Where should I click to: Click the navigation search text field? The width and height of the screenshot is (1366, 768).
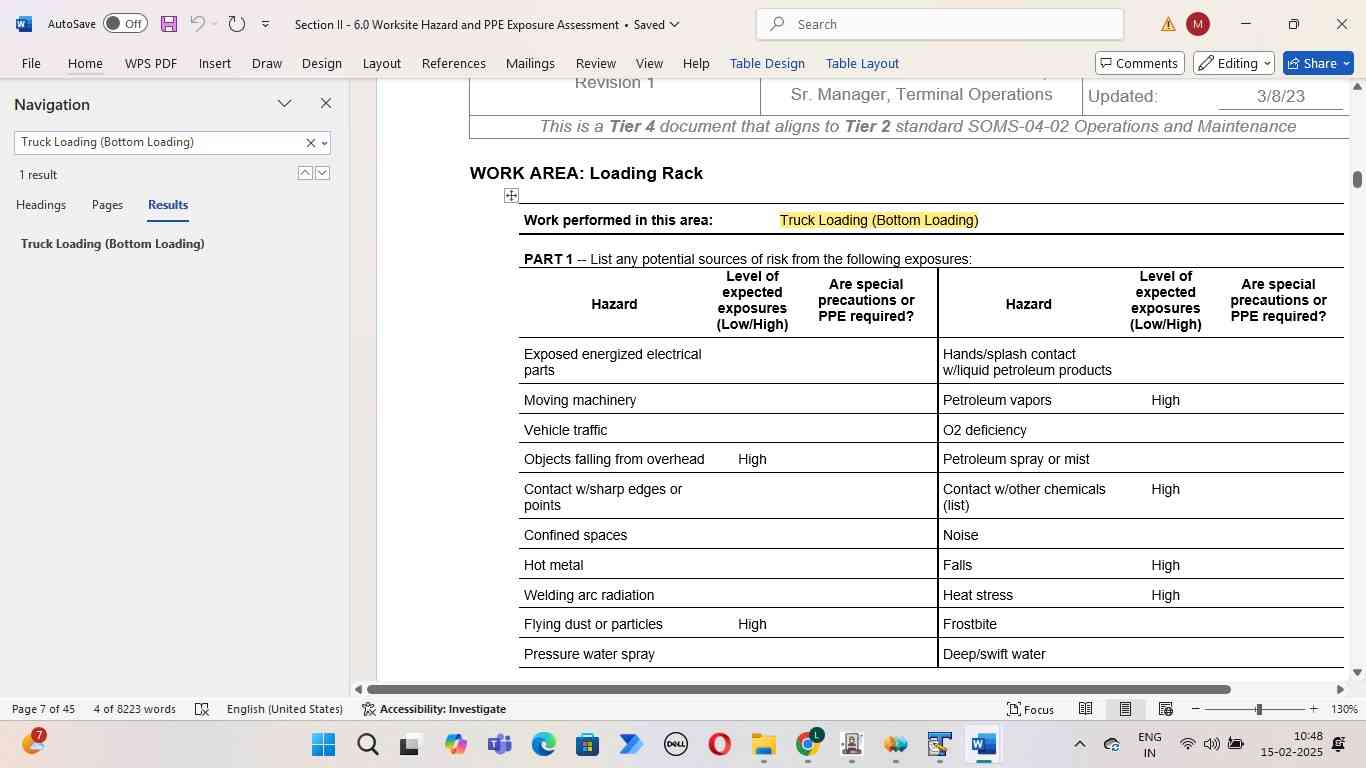tap(160, 142)
